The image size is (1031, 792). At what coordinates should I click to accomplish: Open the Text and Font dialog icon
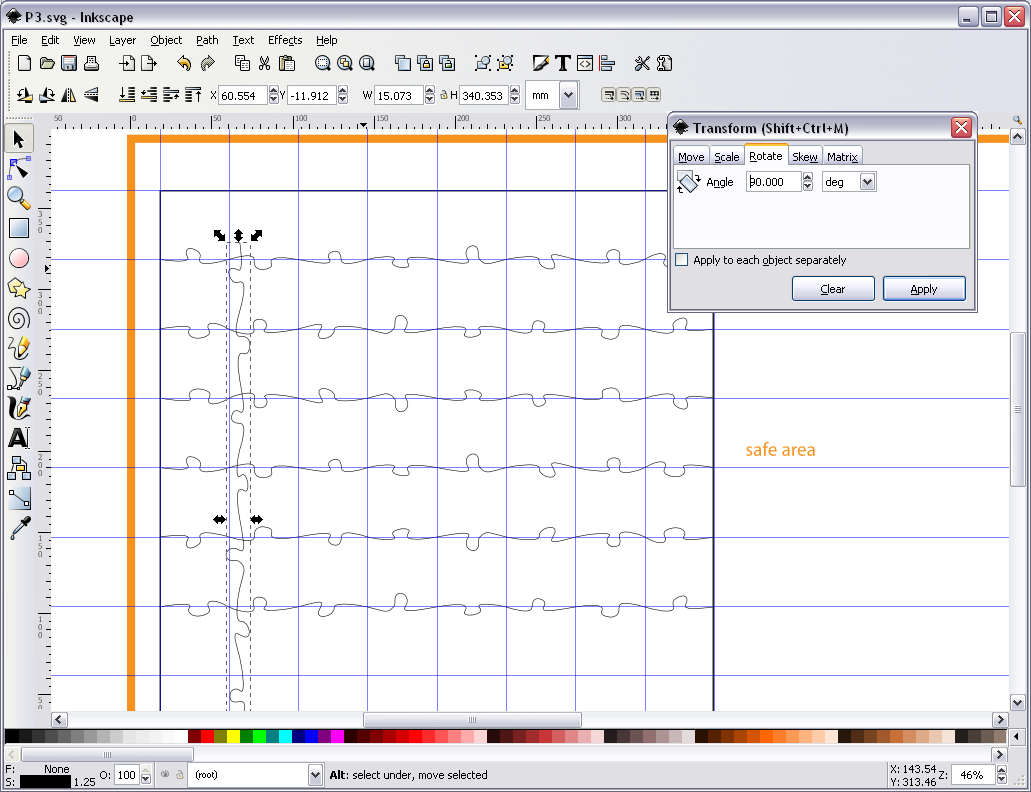(562, 63)
